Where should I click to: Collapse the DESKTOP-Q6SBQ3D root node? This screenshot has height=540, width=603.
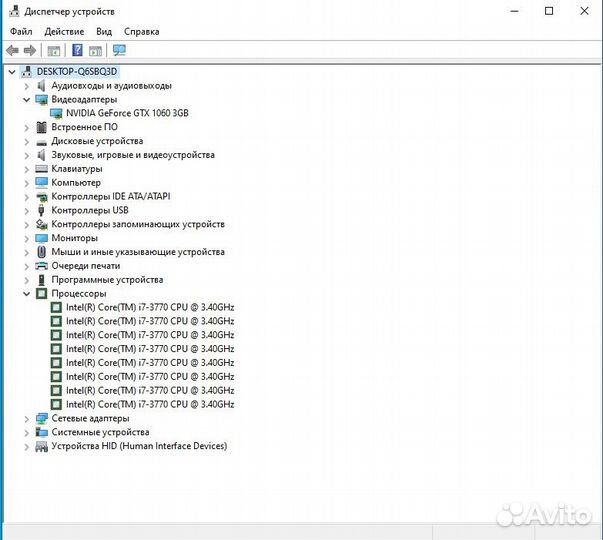click(12, 72)
